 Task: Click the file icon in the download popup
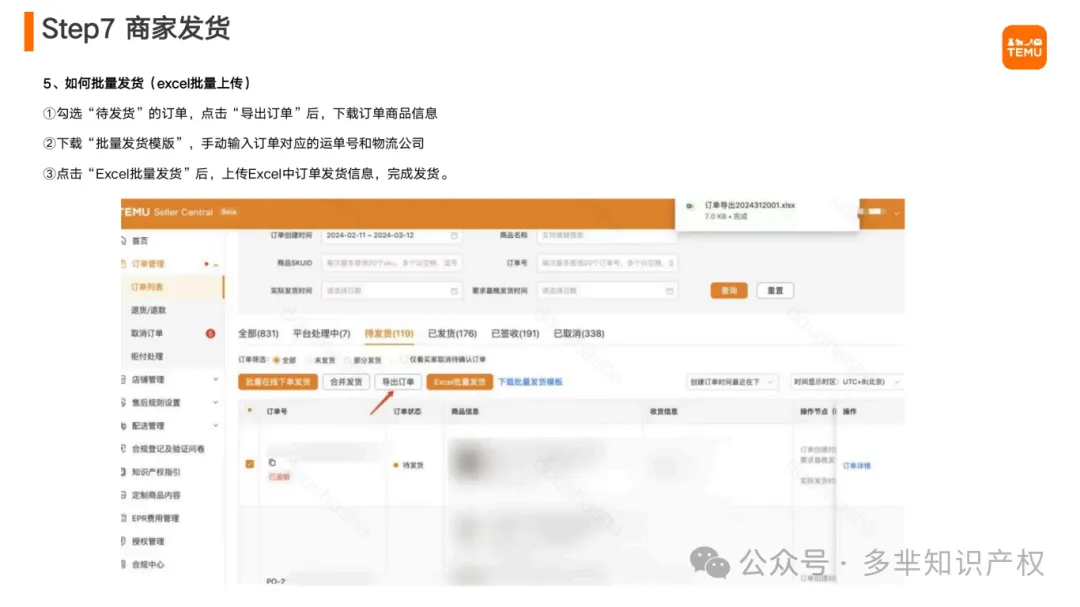689,206
